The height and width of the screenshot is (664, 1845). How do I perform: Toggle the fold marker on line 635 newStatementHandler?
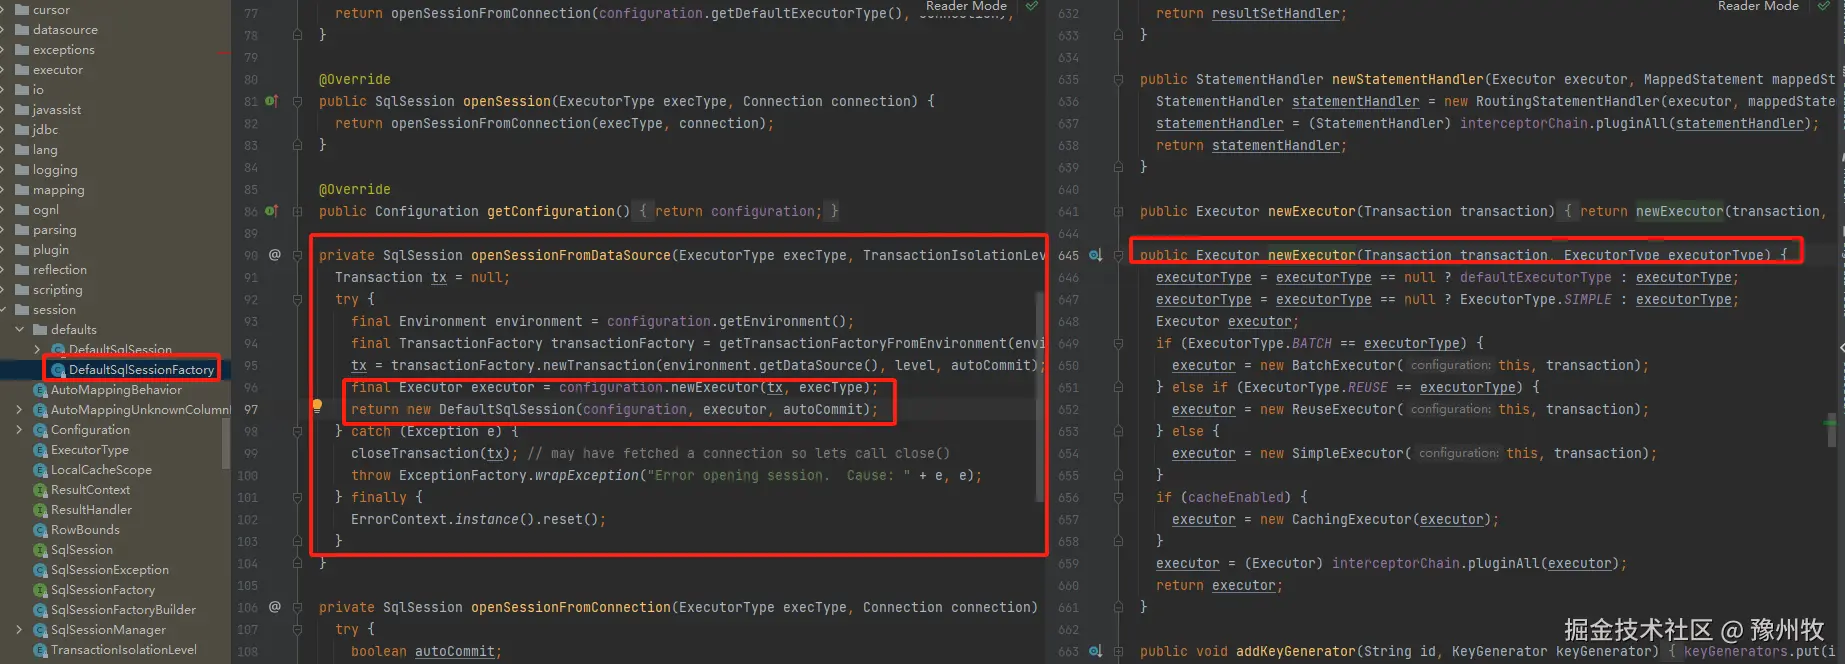coord(1118,79)
